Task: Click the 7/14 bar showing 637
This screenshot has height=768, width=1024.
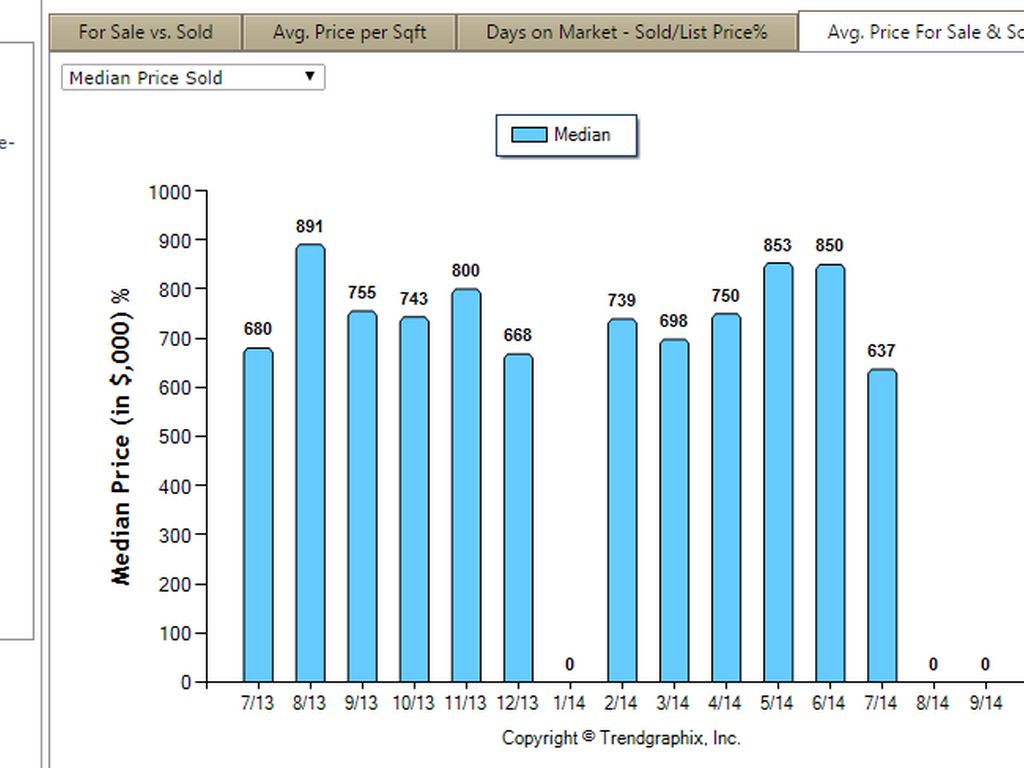Action: click(x=882, y=525)
